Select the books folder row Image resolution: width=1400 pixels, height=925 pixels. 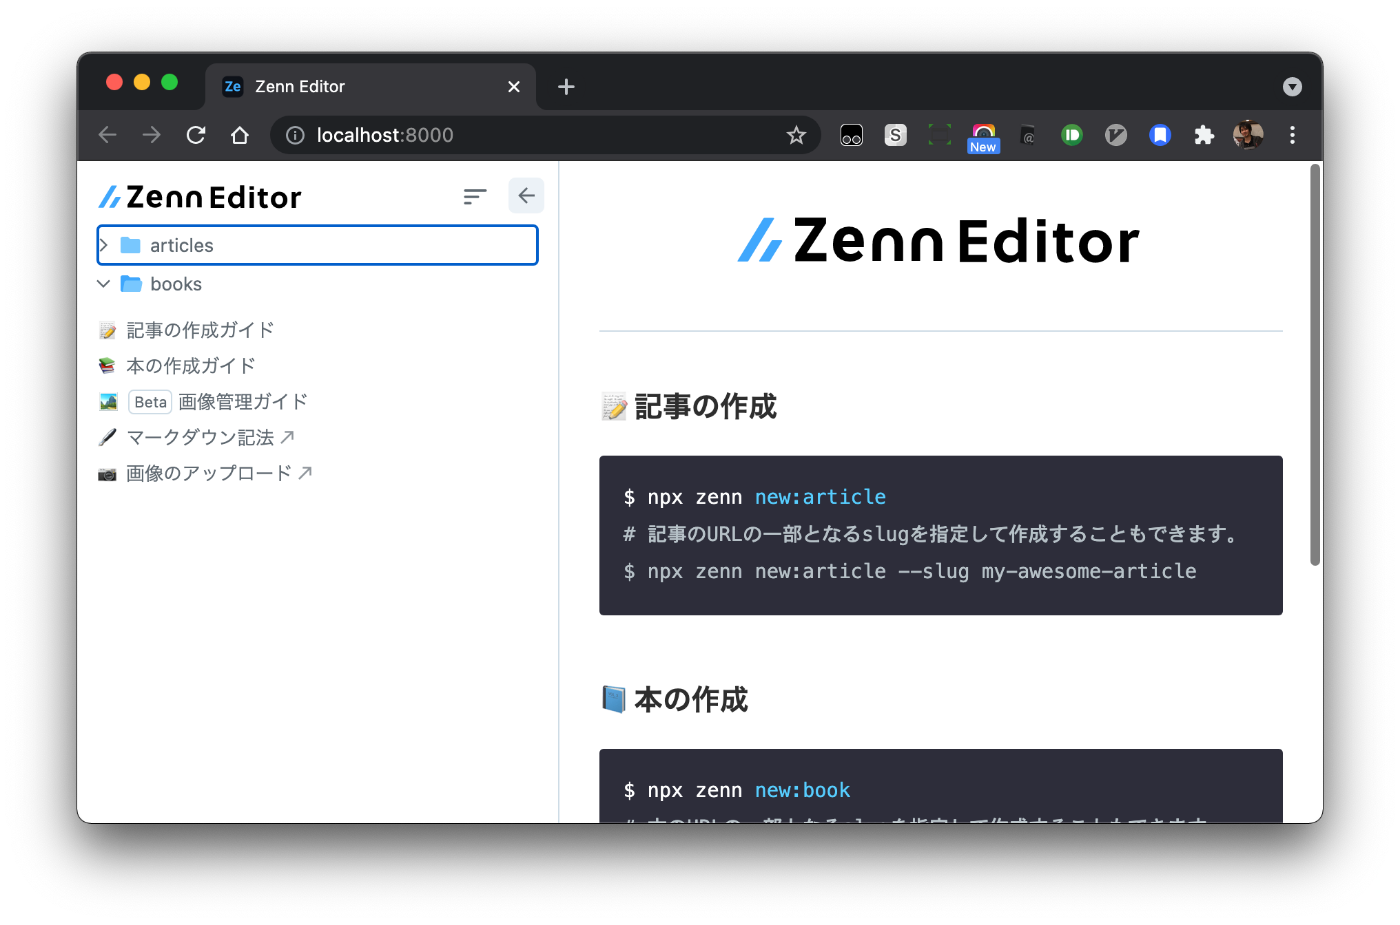tap(317, 284)
